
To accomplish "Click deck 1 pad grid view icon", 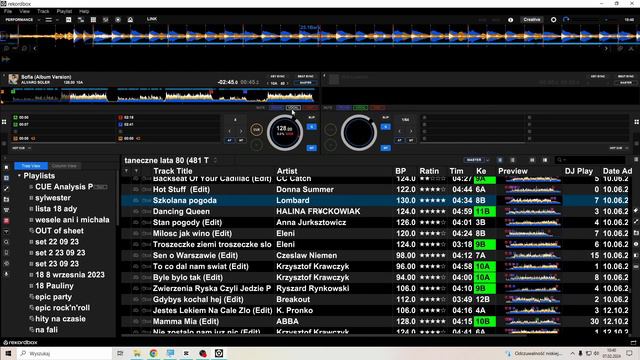I will click(x=4, y=122).
